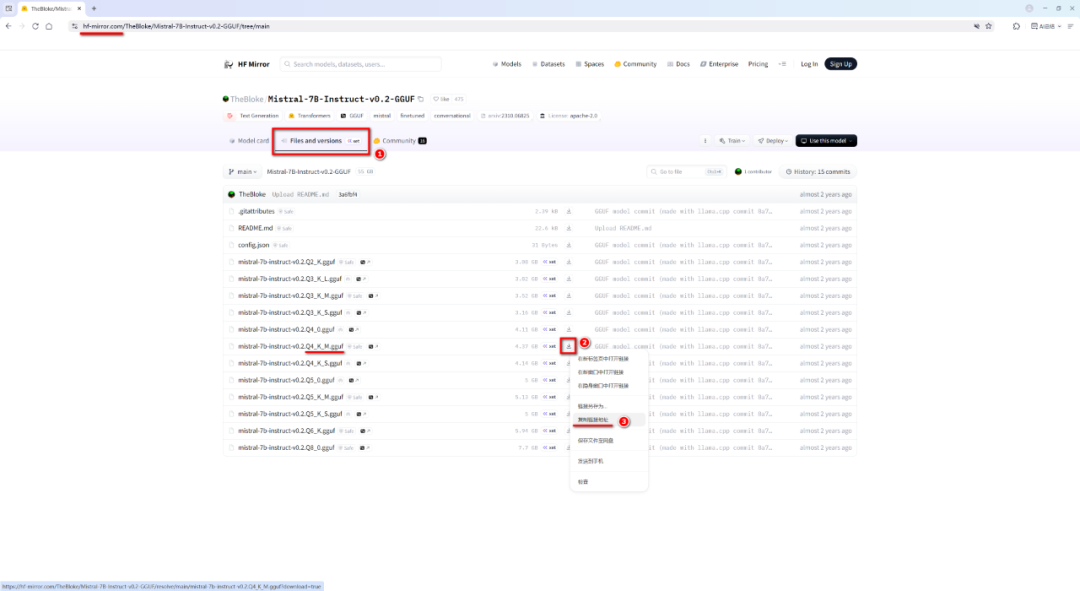The width and height of the screenshot is (1080, 591).
Task: Open commit hash 3a6fbf4
Action: pos(348,194)
